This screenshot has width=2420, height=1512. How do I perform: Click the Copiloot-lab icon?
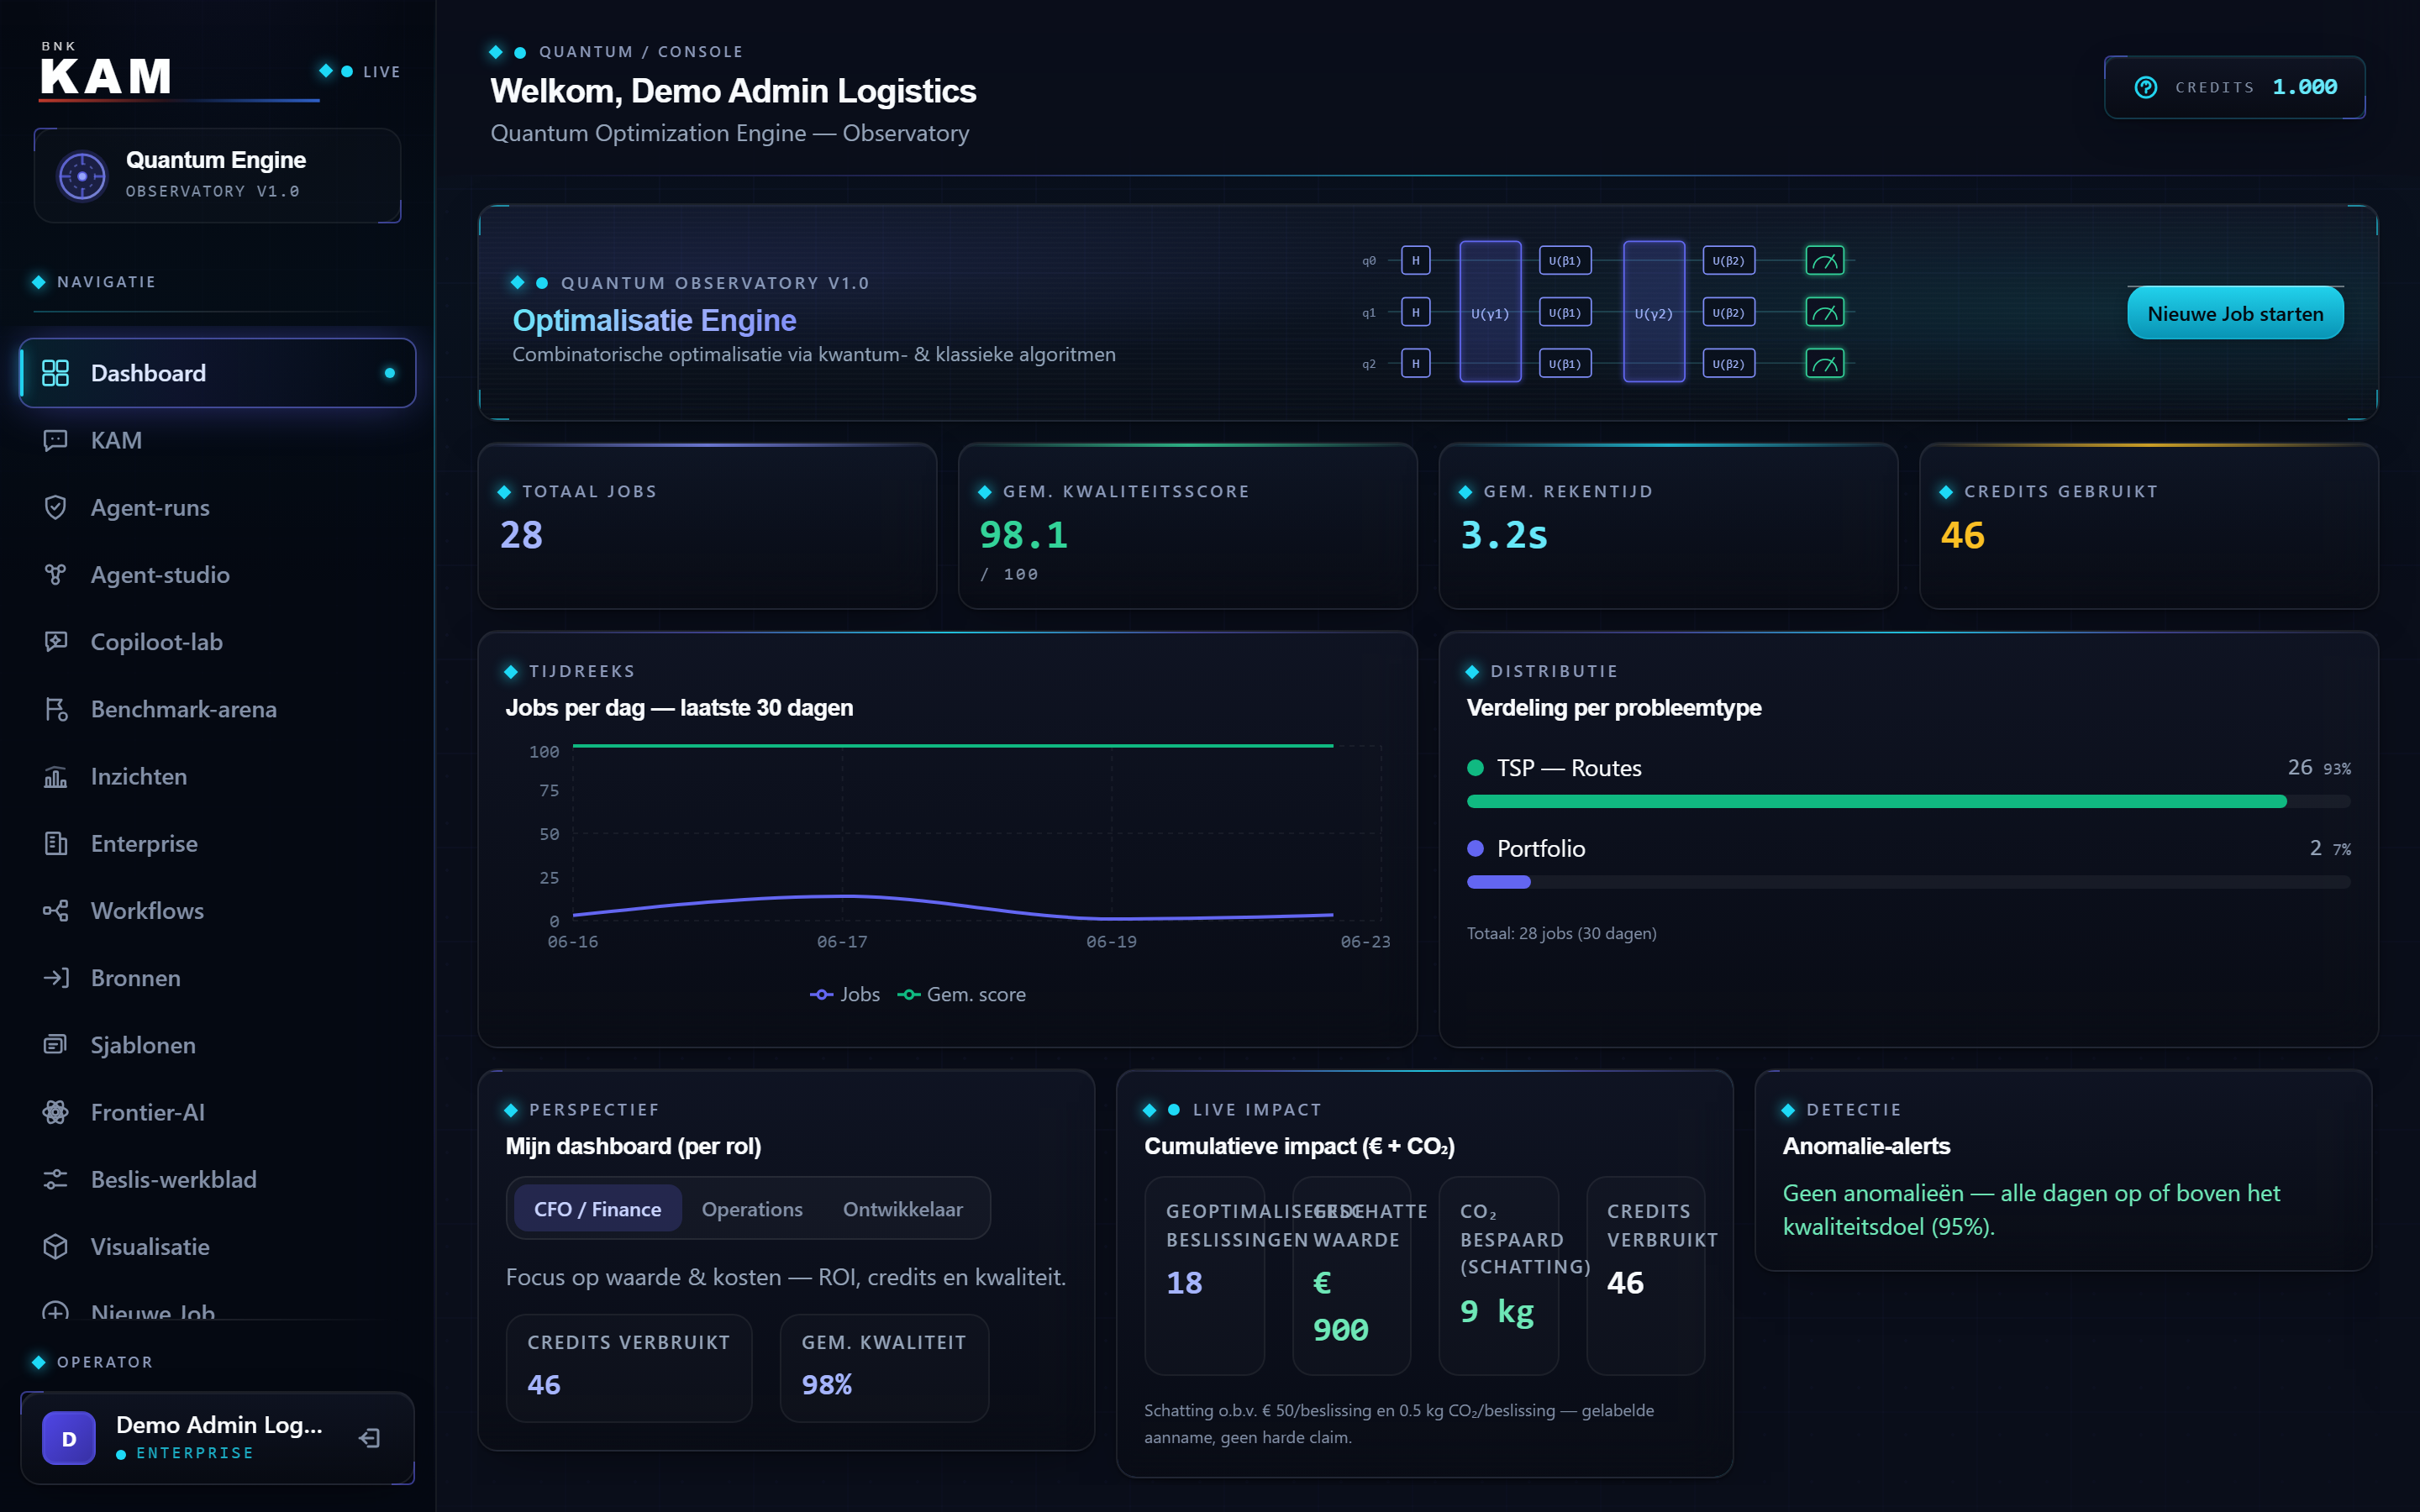[55, 641]
